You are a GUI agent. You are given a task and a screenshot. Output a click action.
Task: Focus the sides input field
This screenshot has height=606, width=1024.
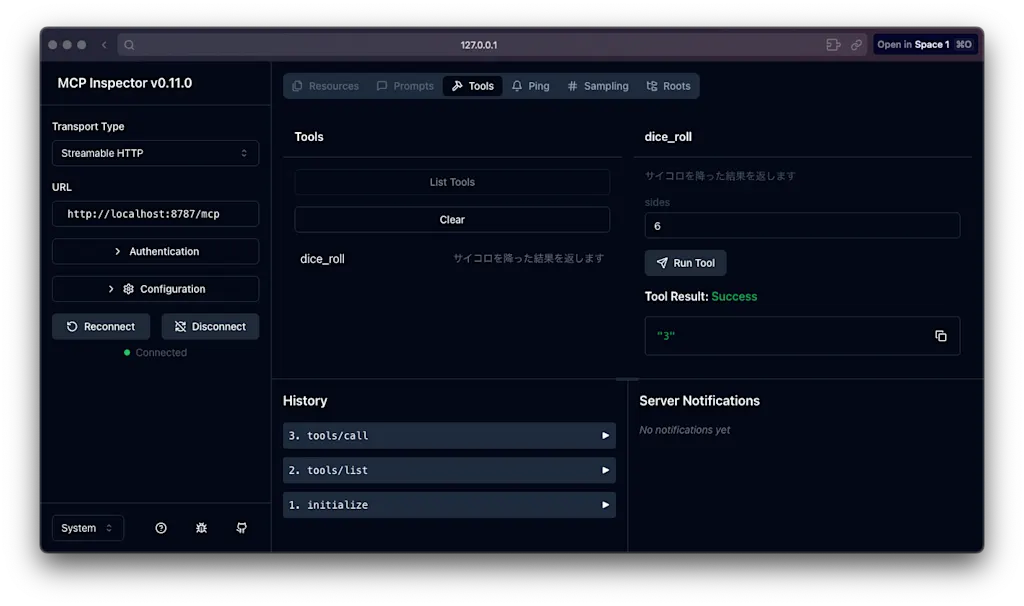pos(802,226)
